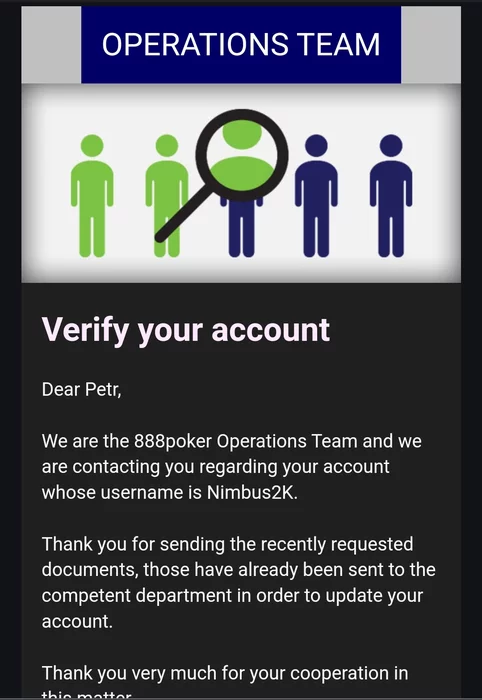Click the 888poker text in the email

[173, 442]
